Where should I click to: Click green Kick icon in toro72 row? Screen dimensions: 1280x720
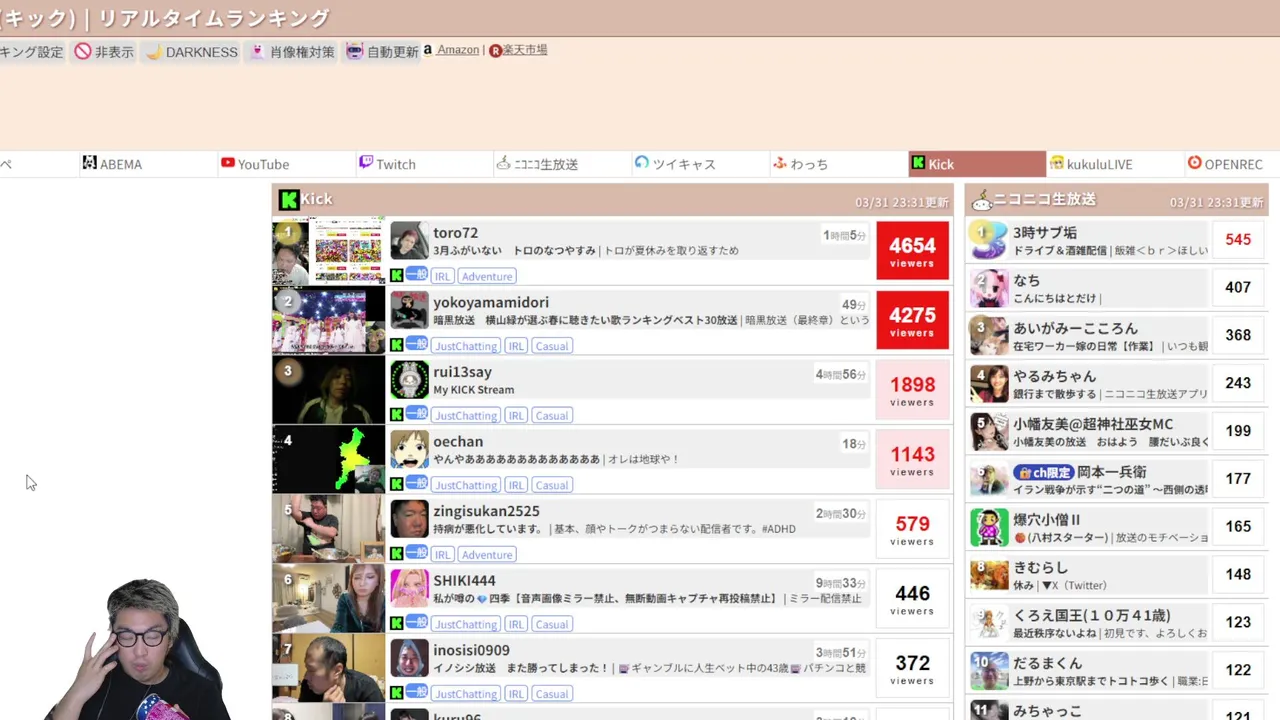[397, 275]
